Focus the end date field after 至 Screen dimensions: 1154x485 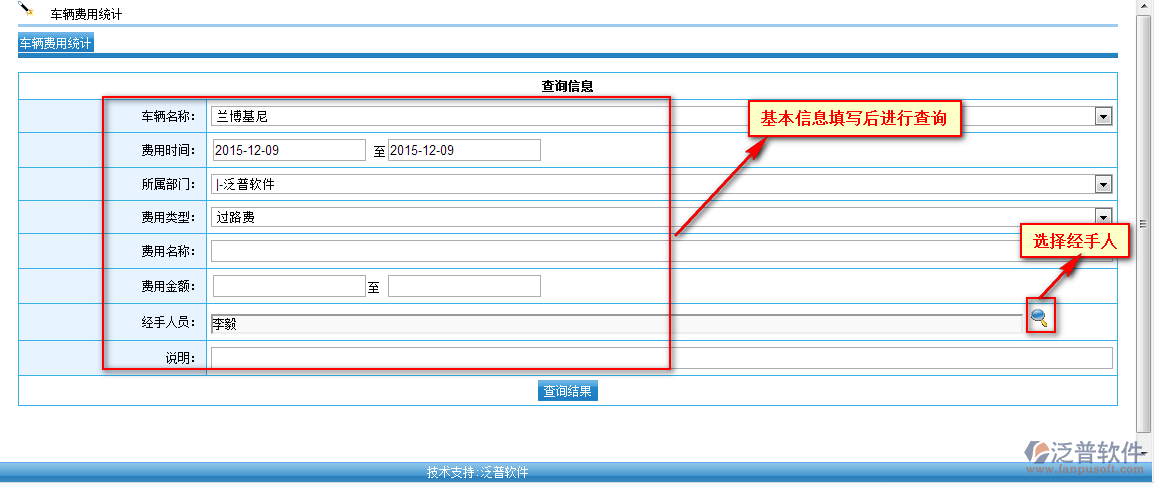coord(464,150)
